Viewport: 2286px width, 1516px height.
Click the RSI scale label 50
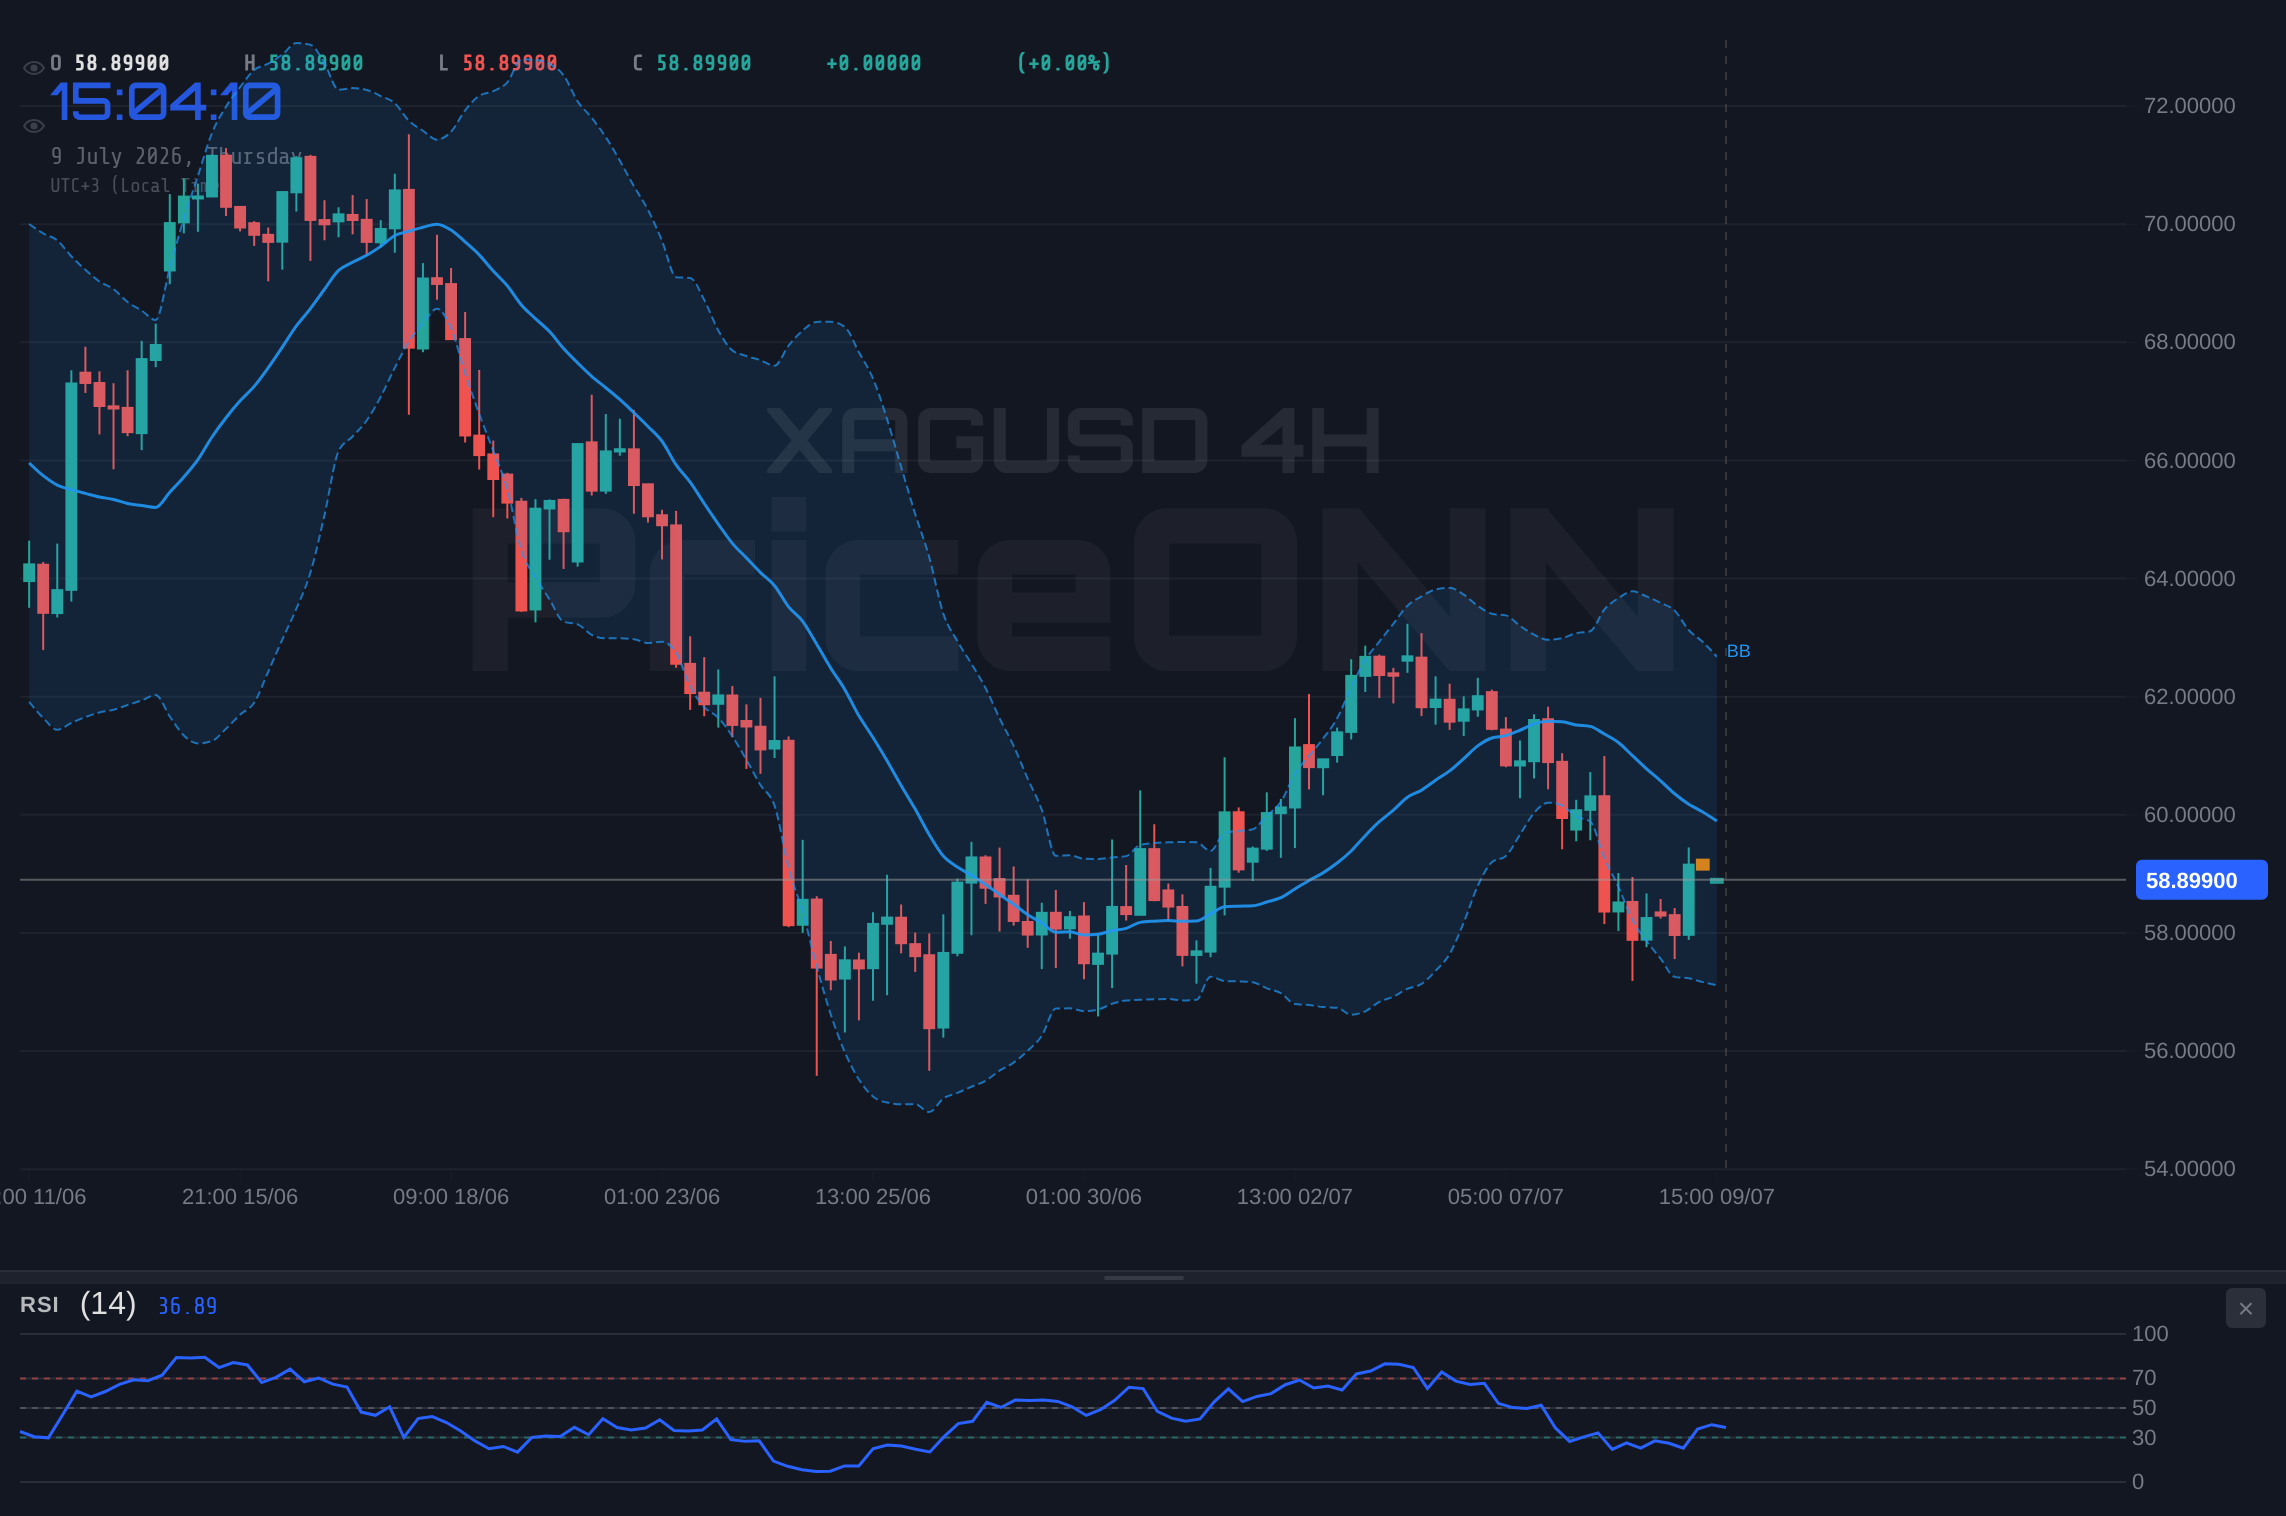tap(2144, 1408)
